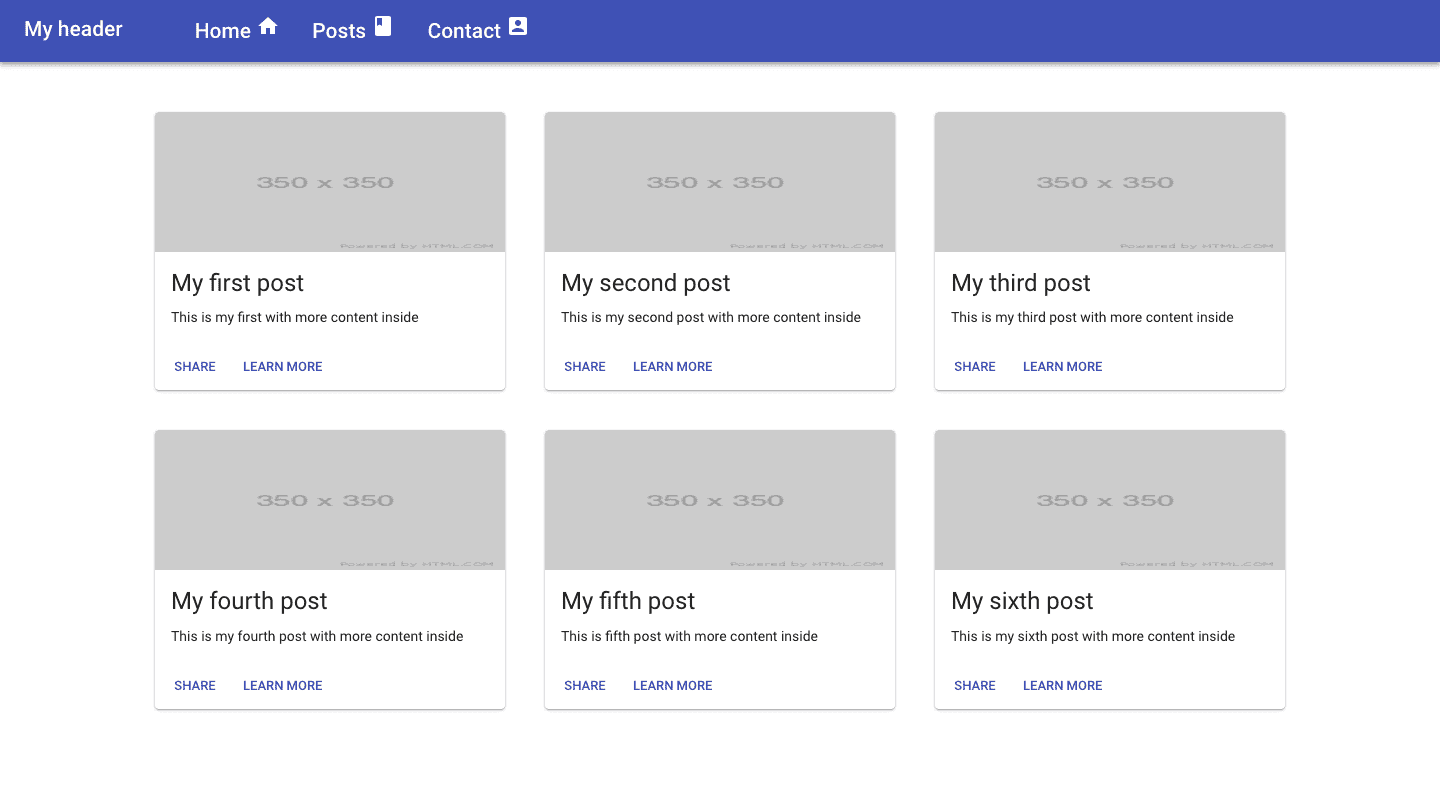Click the house icon beside Home
Screen dimensions: 1440x785
[268, 27]
